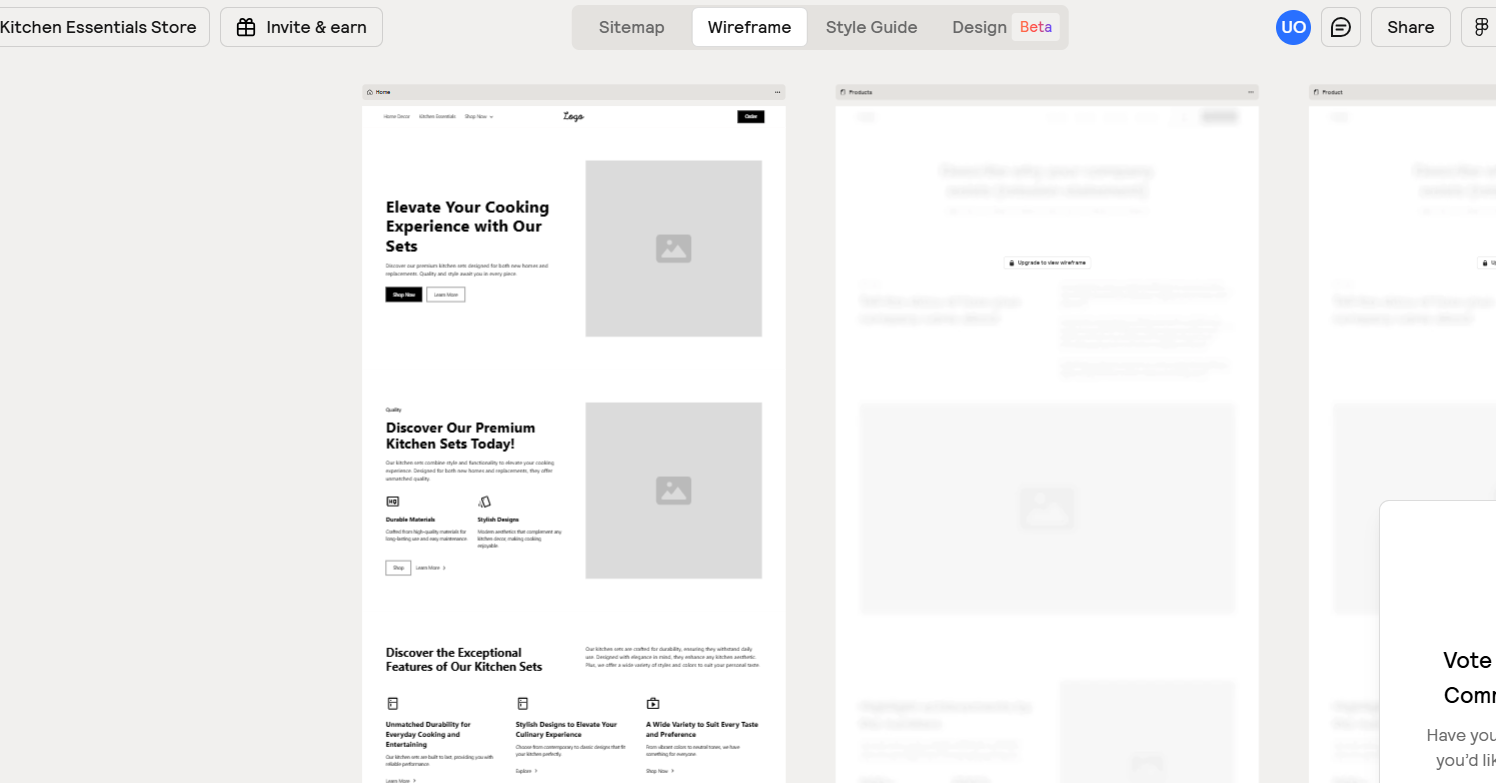Click icon above Stylish Designs to Elevate heading

(x=522, y=703)
